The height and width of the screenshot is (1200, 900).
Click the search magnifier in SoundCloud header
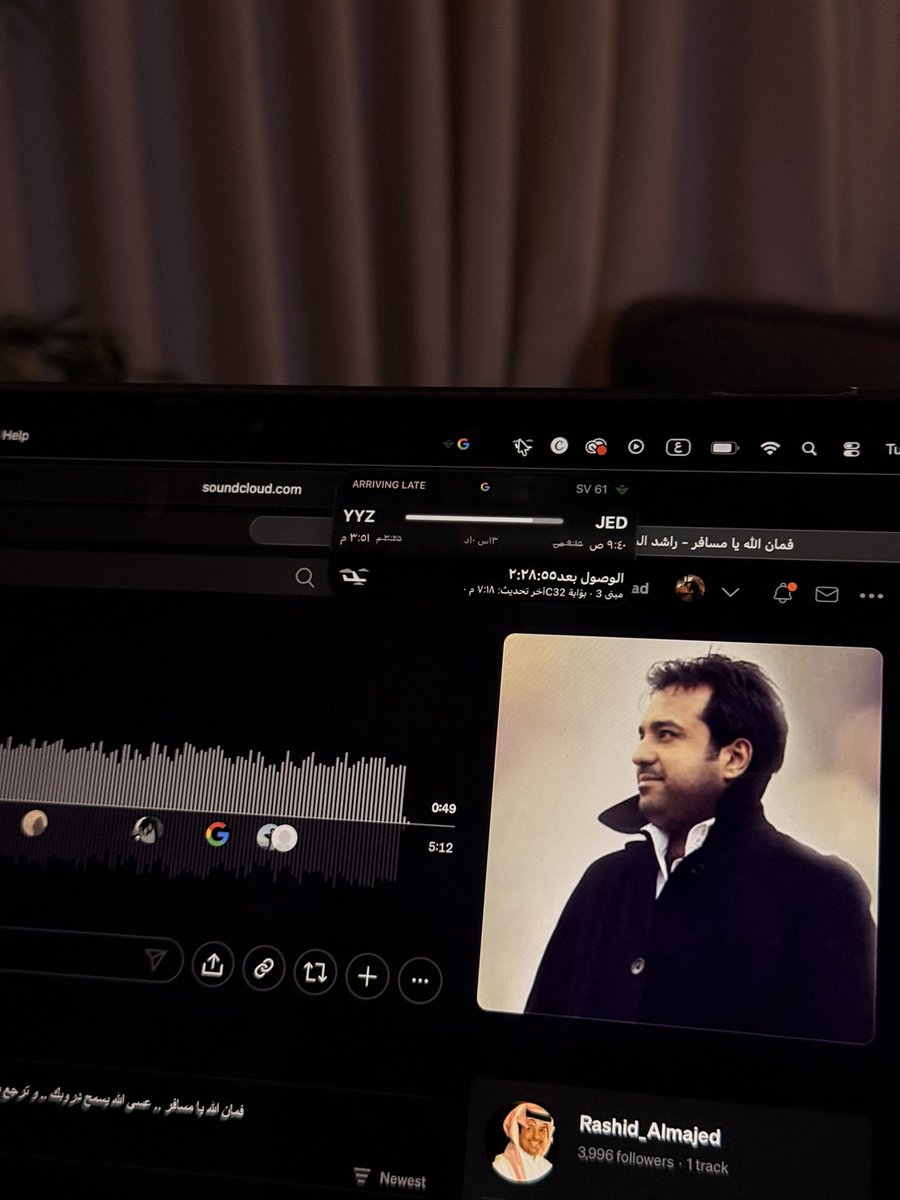click(x=305, y=577)
